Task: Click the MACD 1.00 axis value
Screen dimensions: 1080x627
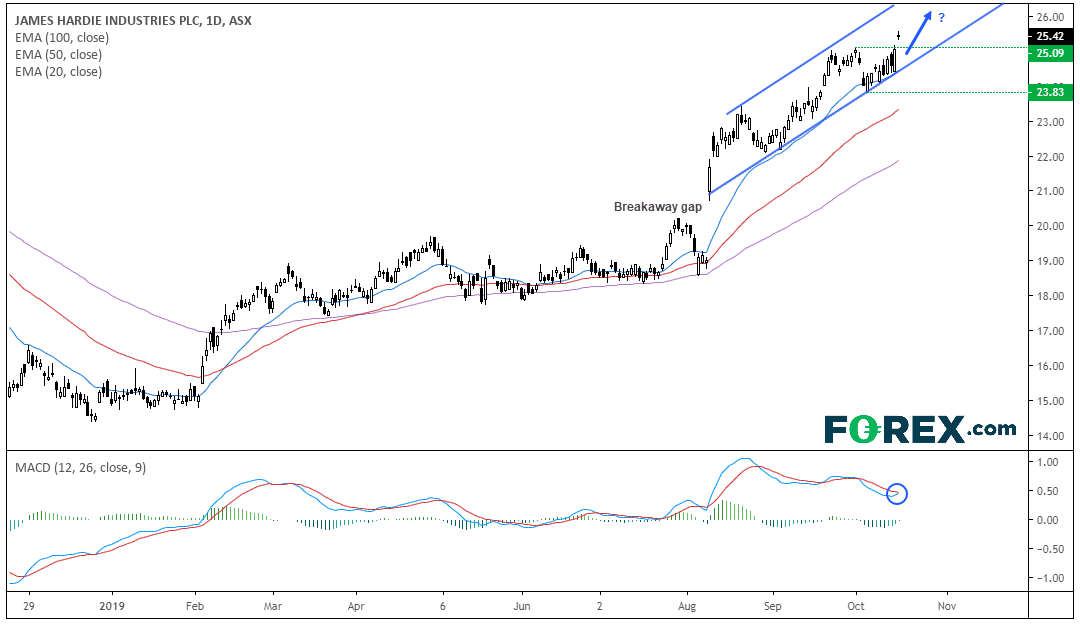Action: coord(1048,462)
